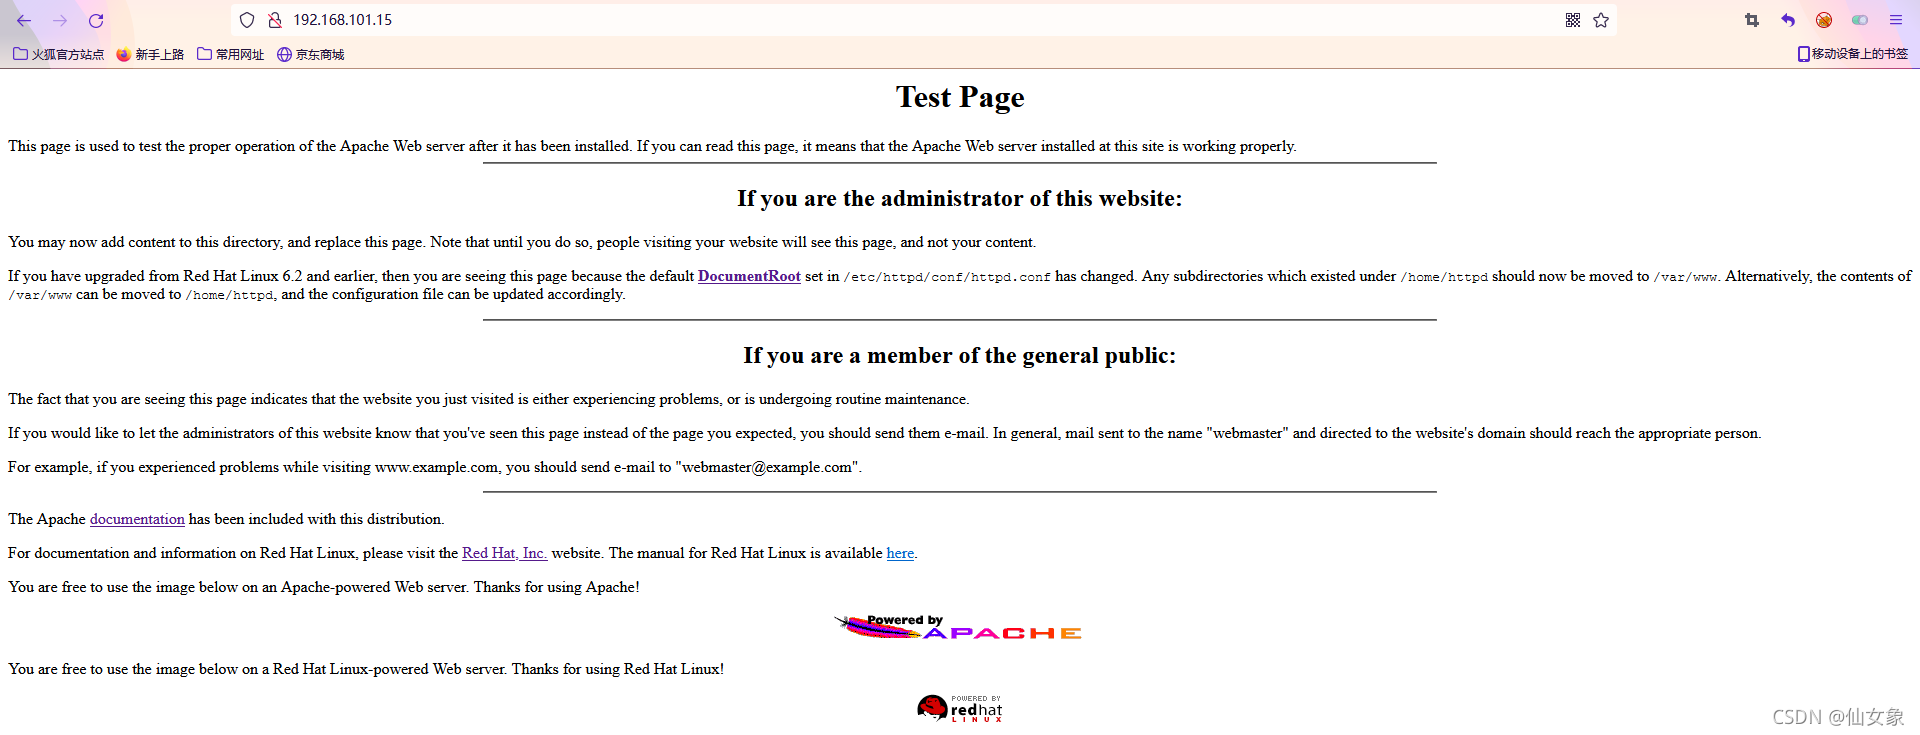
Task: Open the 京东商城 bookmark
Action: [x=311, y=54]
